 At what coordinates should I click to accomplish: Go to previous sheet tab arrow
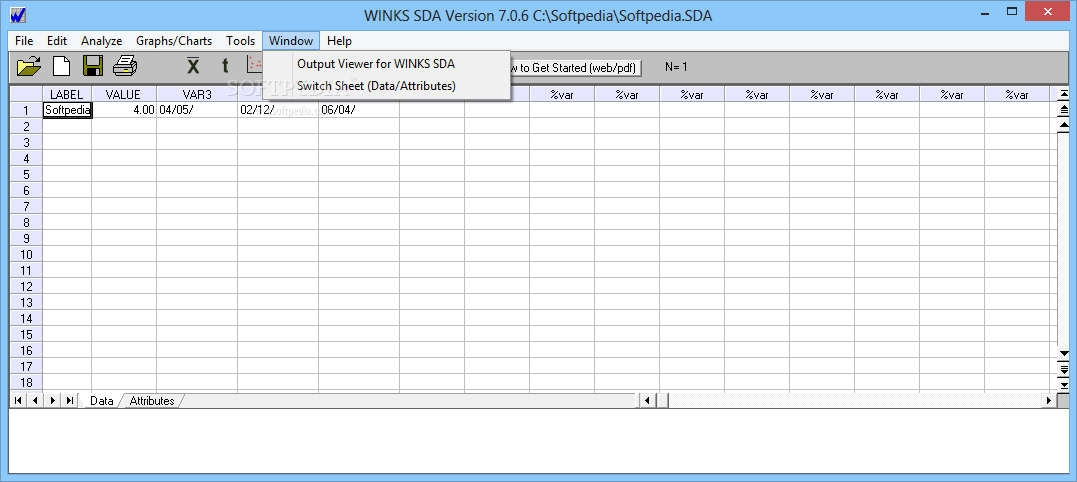[35, 400]
